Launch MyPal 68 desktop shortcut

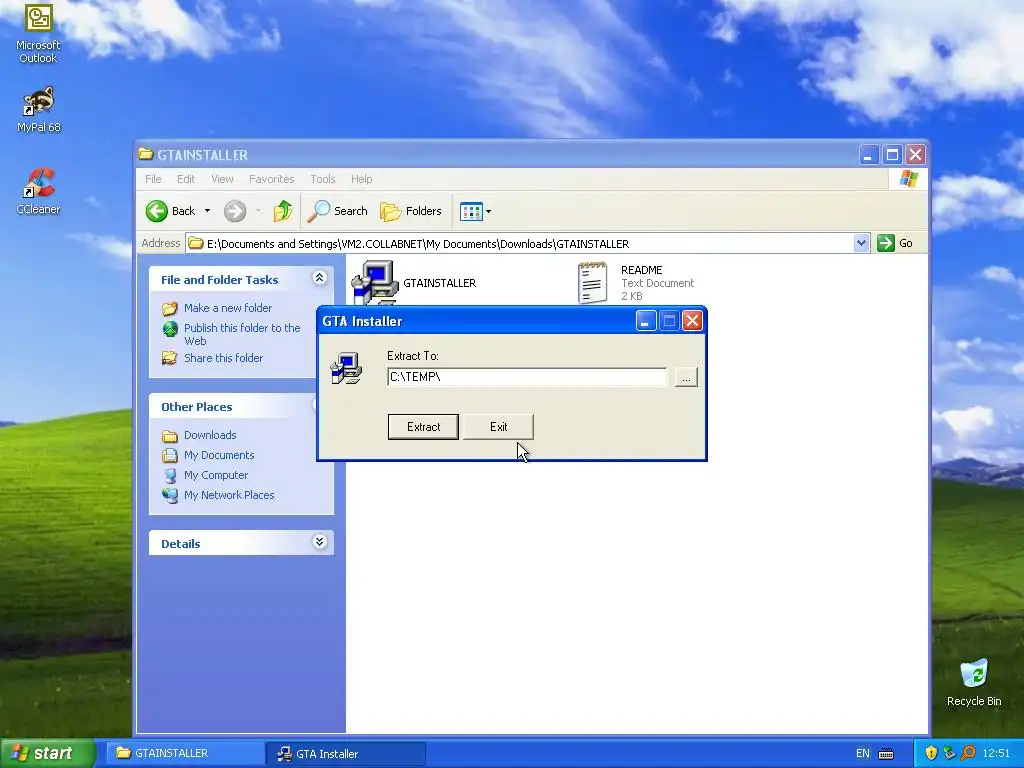coord(38,109)
